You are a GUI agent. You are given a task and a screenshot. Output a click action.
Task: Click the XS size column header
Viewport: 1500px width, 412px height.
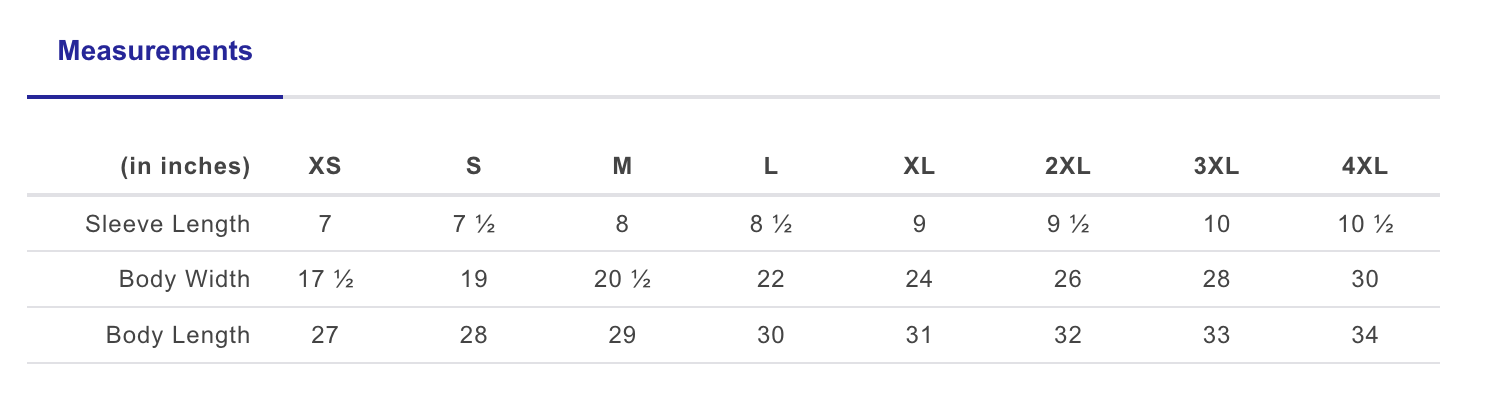[x=325, y=167]
